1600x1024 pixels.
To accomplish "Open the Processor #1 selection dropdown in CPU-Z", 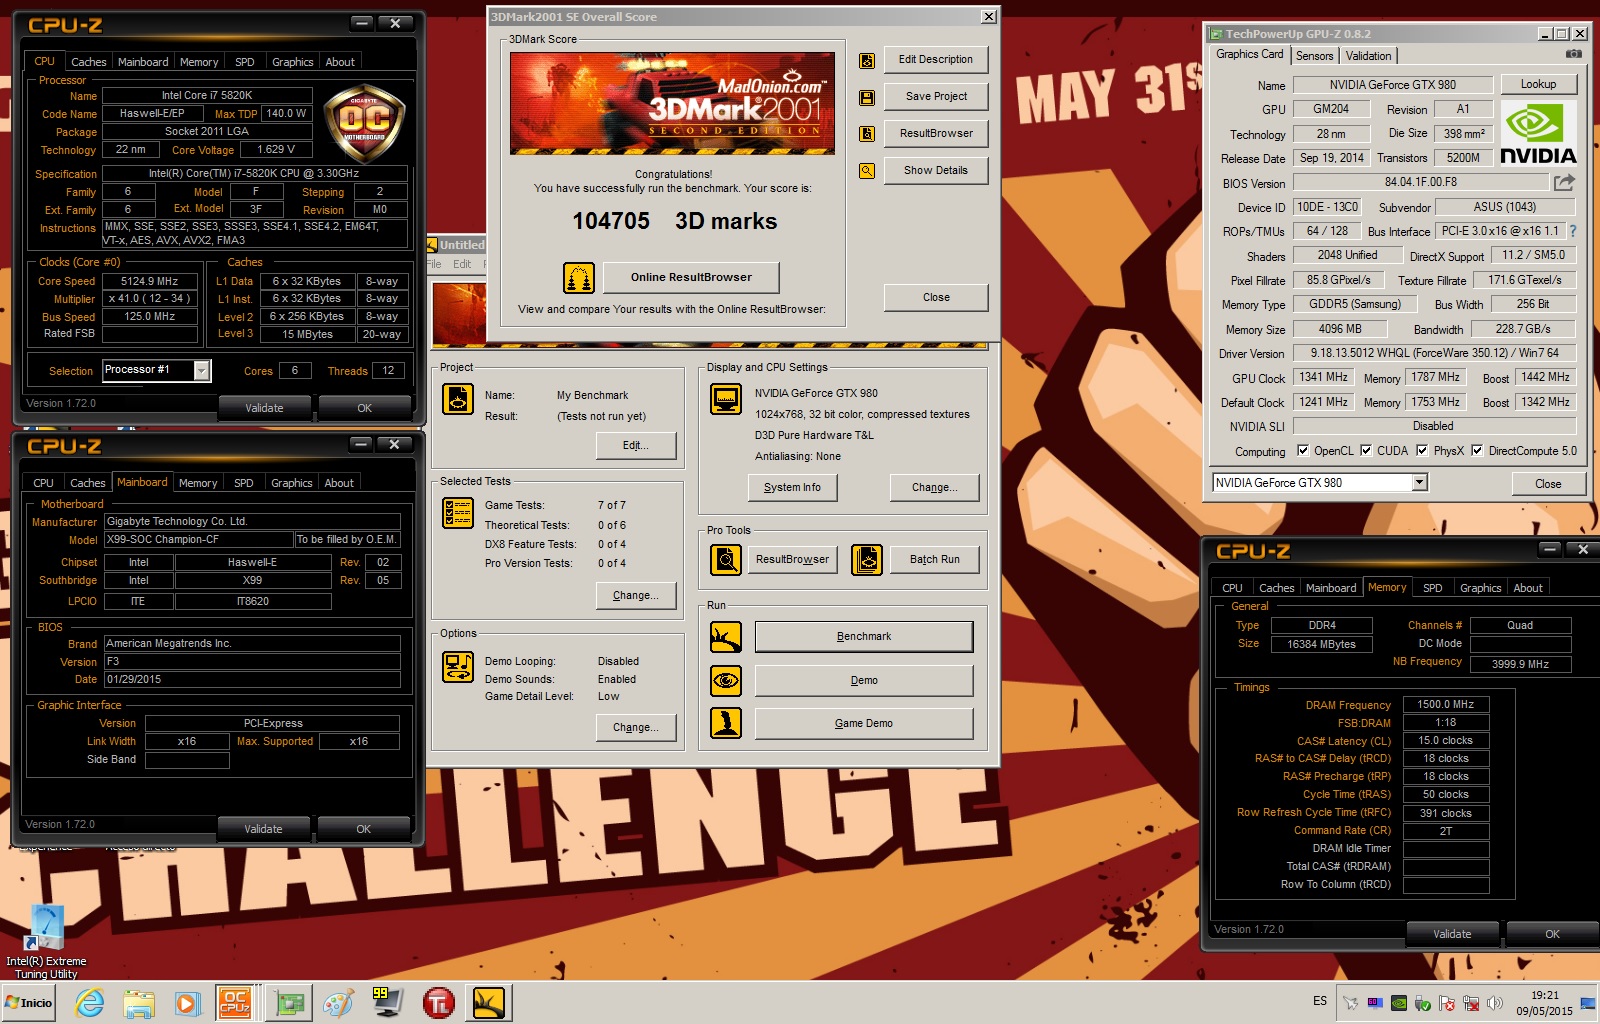I will click(202, 371).
